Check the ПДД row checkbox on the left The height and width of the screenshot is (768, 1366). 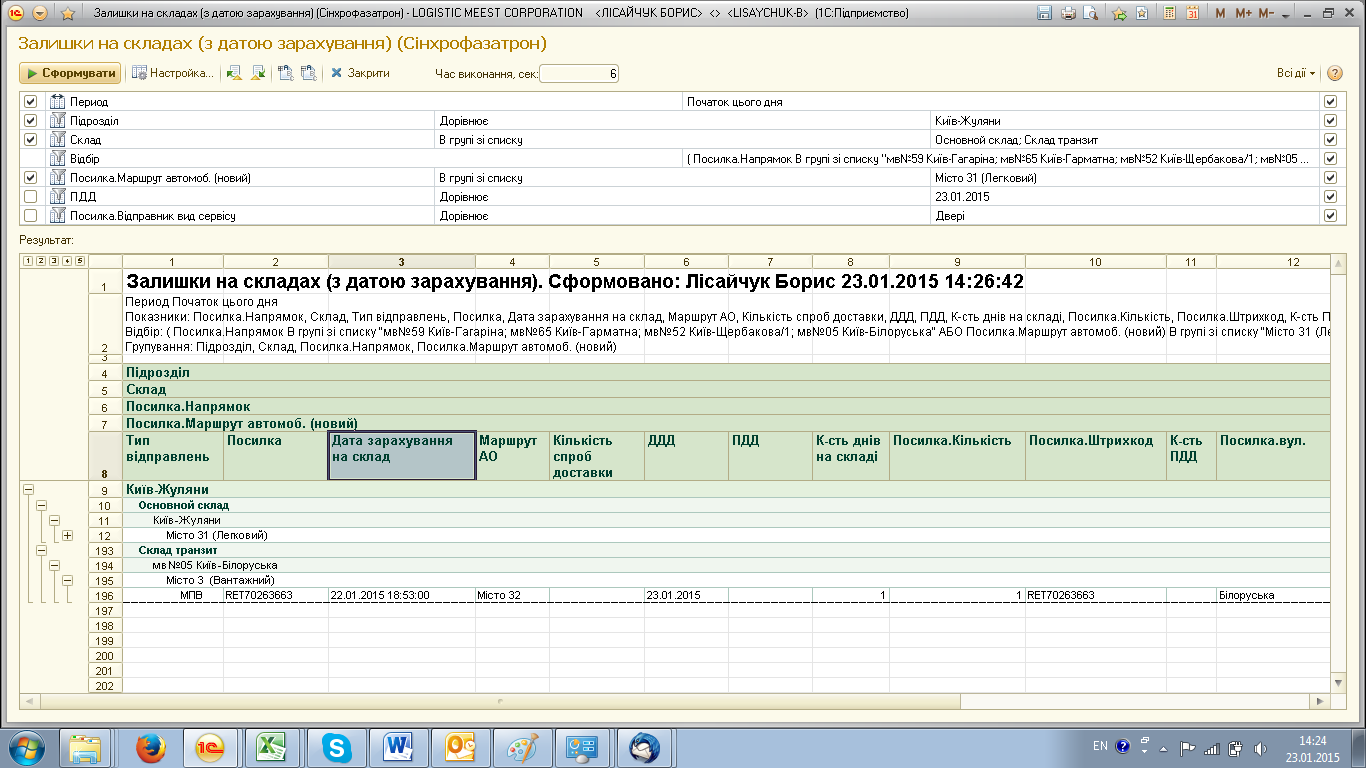tap(30, 197)
